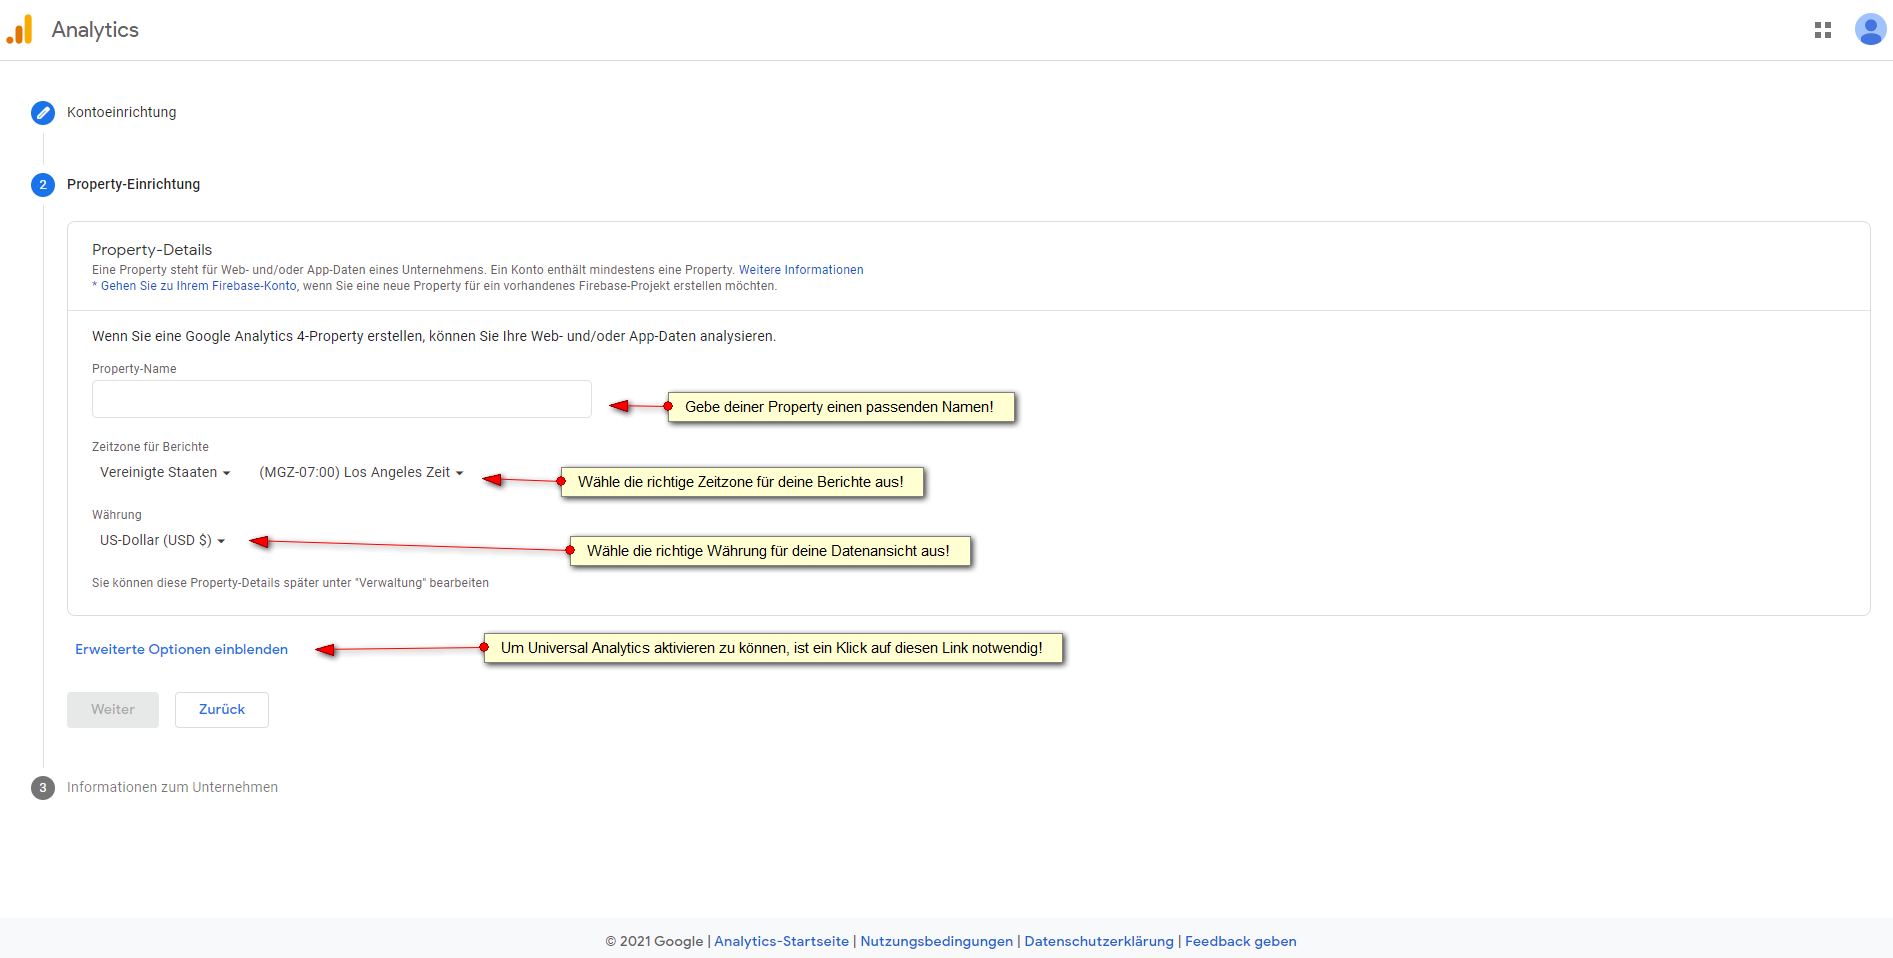Viewport: 1893px width, 958px height.
Task: Click the Property-Name label
Action: (134, 369)
